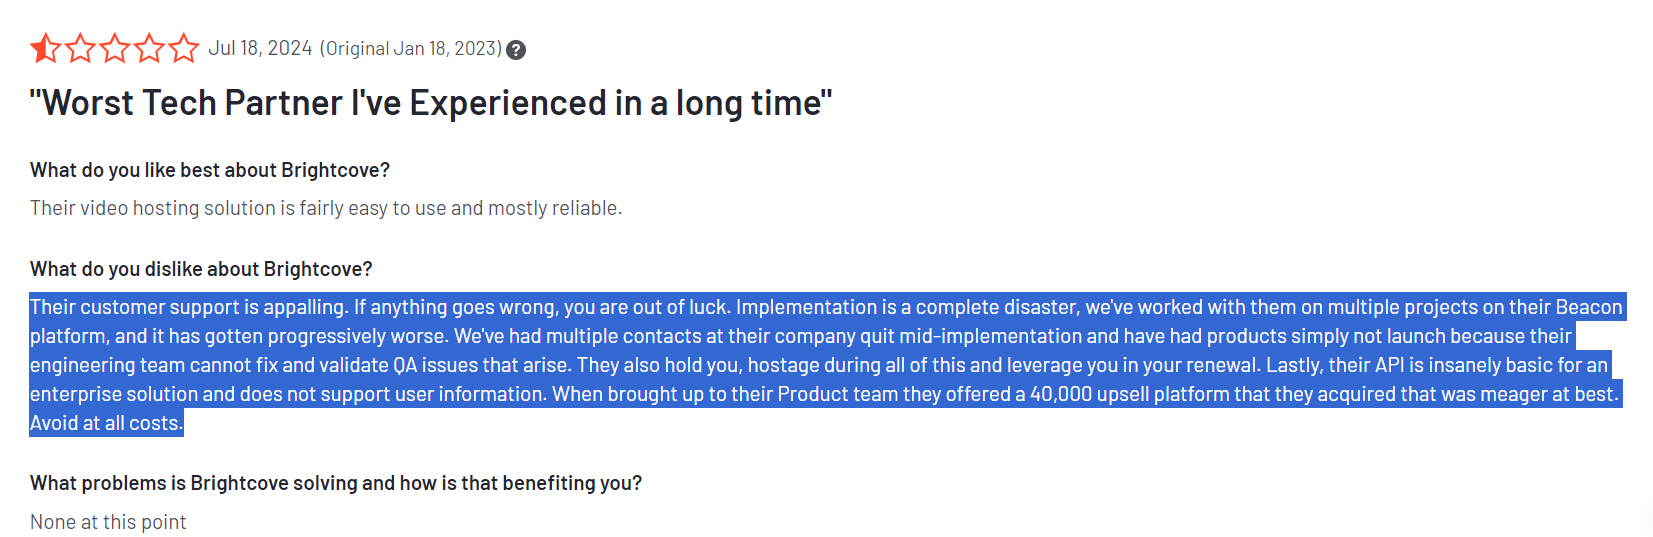This screenshot has height=537, width=1653.
Task: Click the "None at this point" answer text
Action: pyautogui.click(x=108, y=522)
